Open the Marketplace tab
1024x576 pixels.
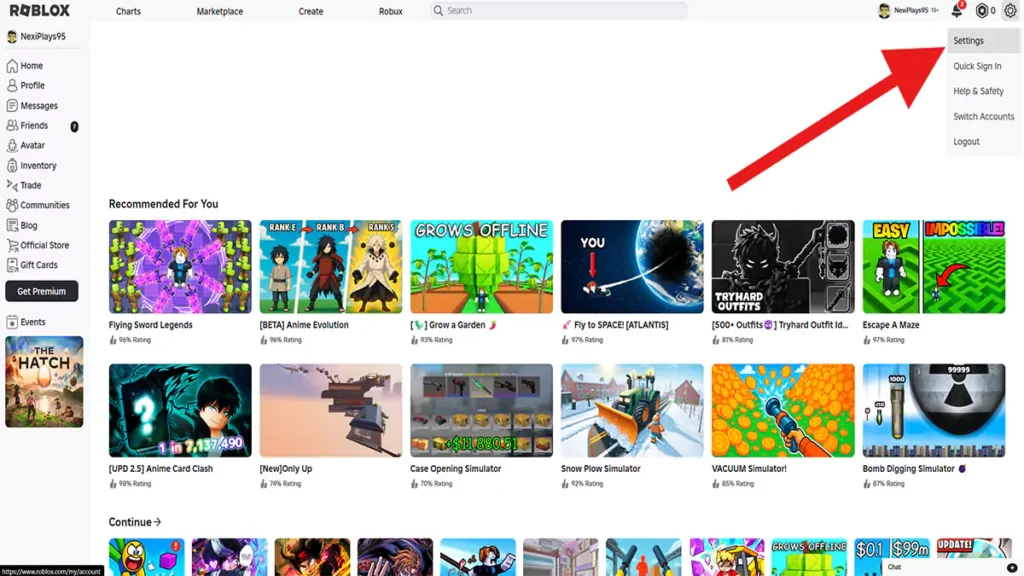pos(219,11)
